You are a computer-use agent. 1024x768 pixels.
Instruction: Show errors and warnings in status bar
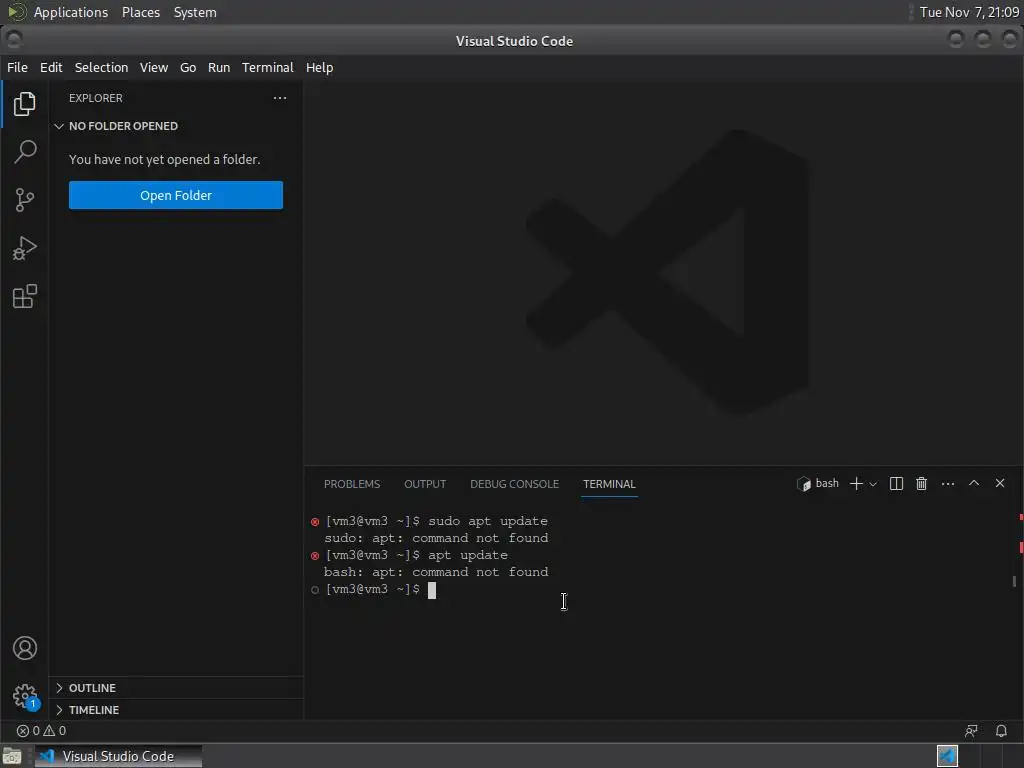click(x=41, y=731)
